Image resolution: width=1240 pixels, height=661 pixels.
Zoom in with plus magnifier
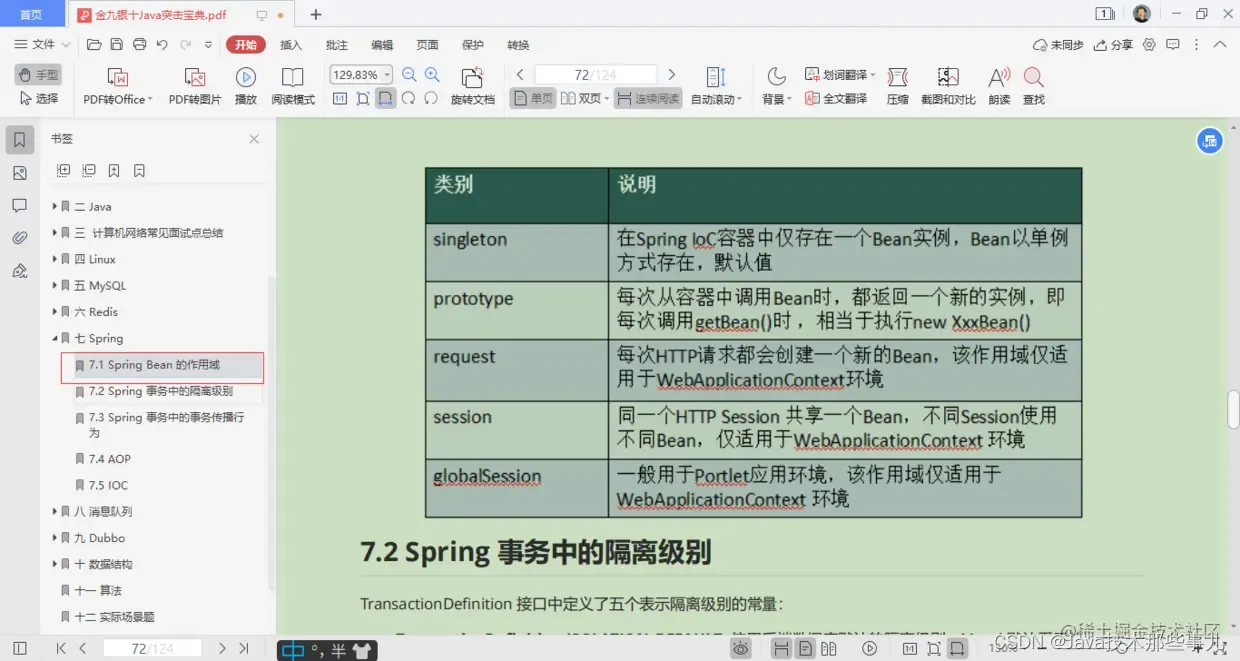(432, 75)
